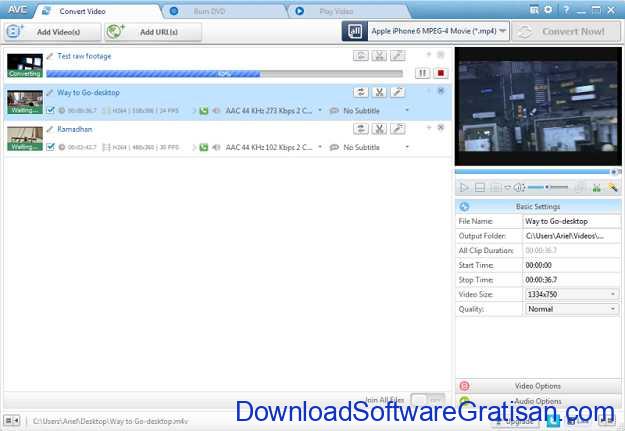
Task: Click the green audio icon in Way to Go-desktop row
Action: [x=204, y=111]
